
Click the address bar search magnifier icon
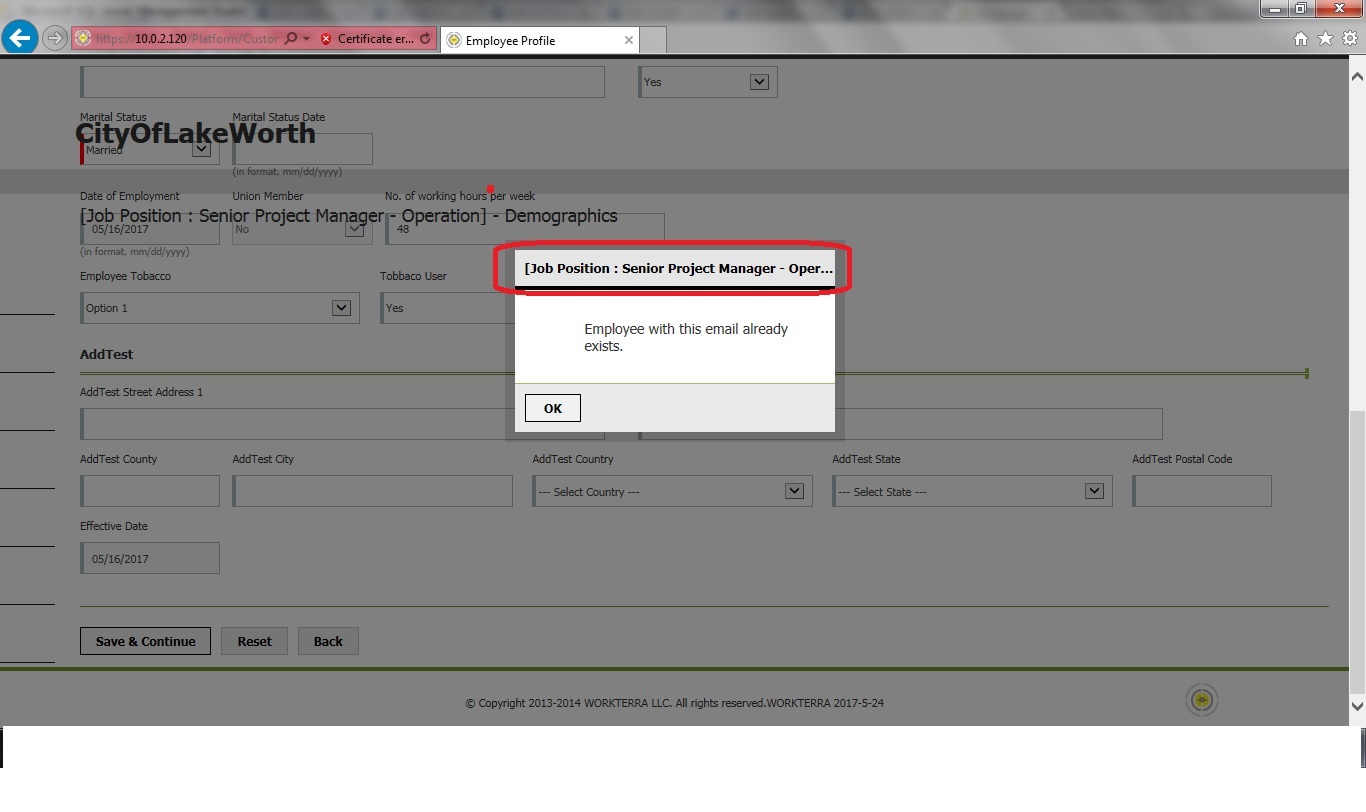[290, 39]
